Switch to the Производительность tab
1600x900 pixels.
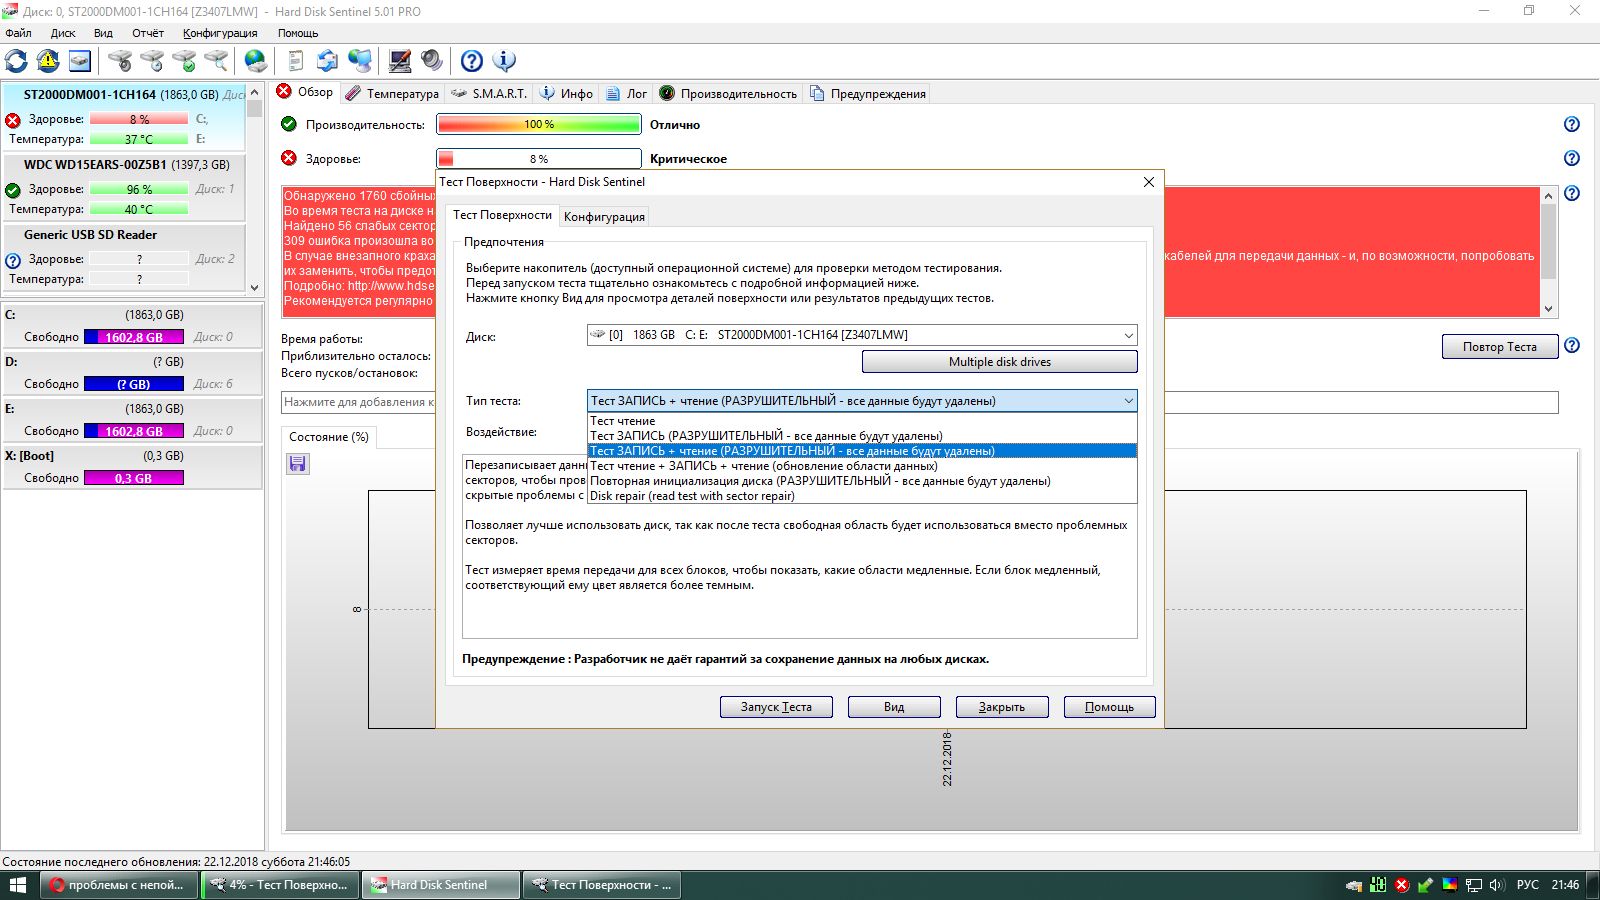[728, 93]
